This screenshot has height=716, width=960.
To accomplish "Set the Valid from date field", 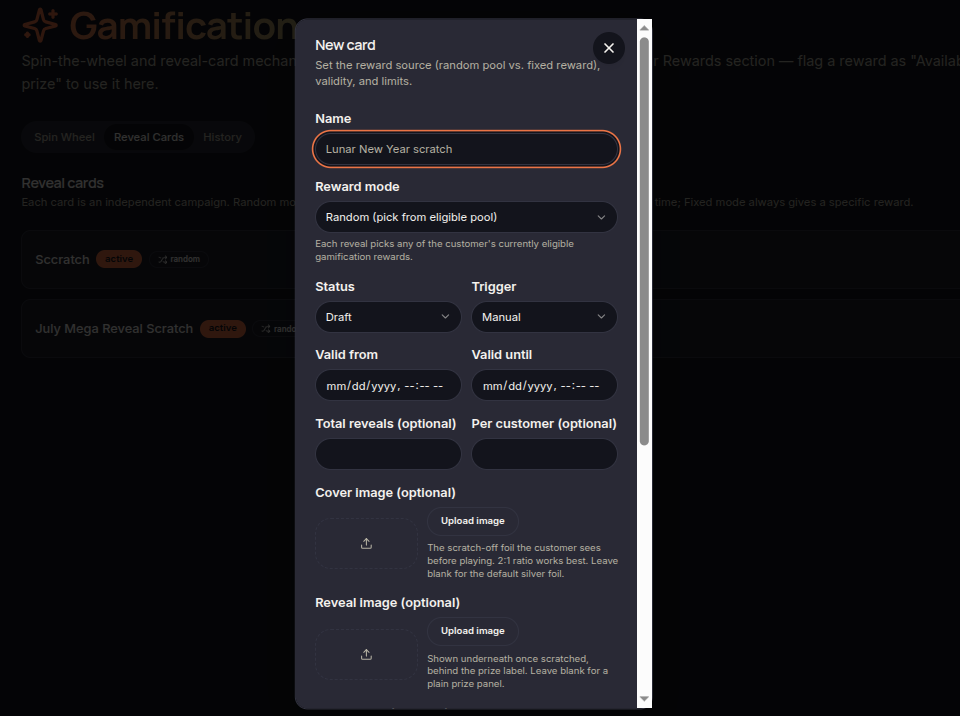I will 388,385.
